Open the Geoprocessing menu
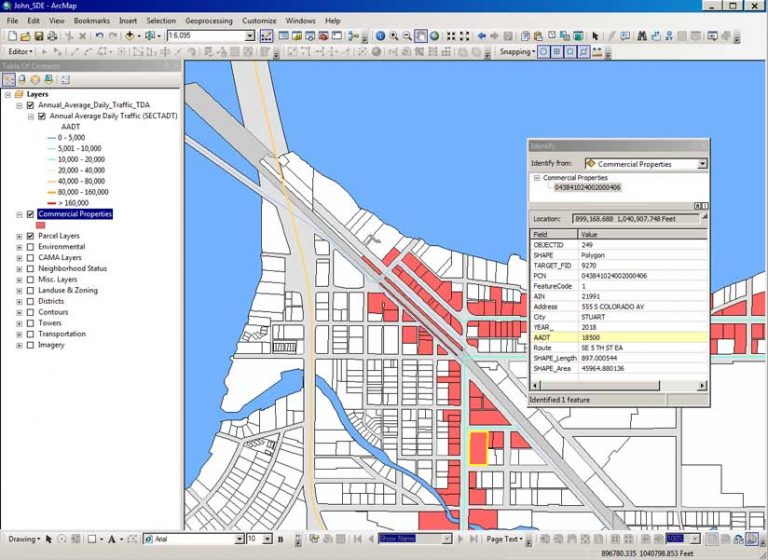This screenshot has height=560, width=768. (x=208, y=20)
